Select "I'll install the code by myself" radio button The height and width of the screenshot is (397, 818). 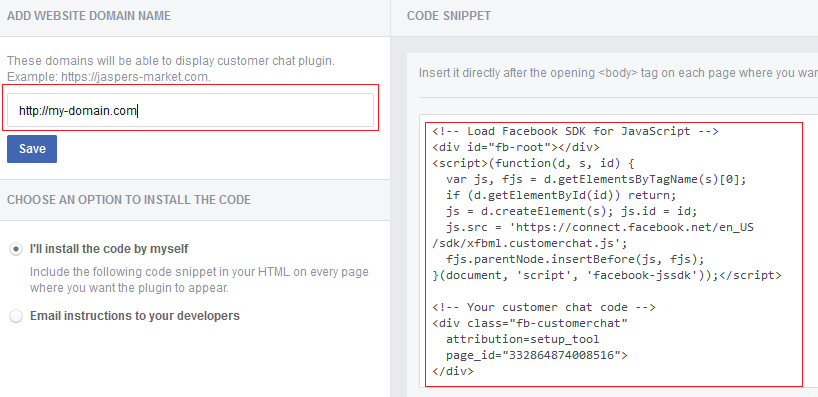pos(16,249)
